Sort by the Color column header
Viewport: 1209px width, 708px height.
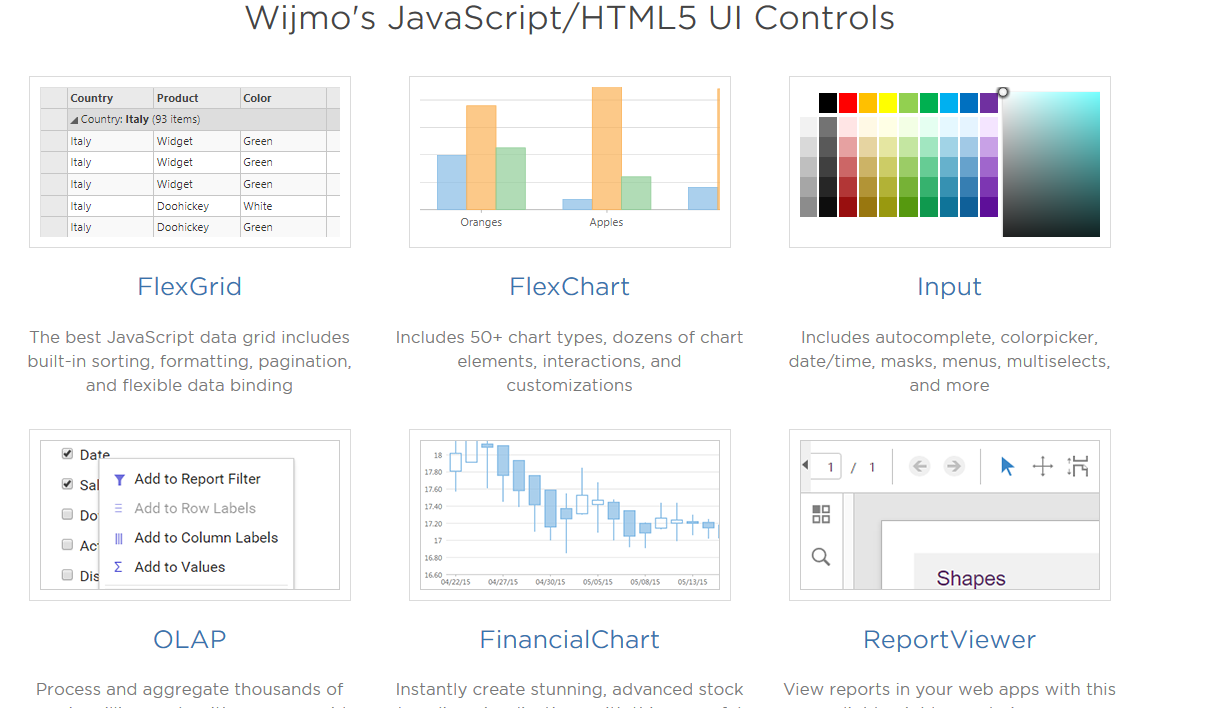pos(283,98)
